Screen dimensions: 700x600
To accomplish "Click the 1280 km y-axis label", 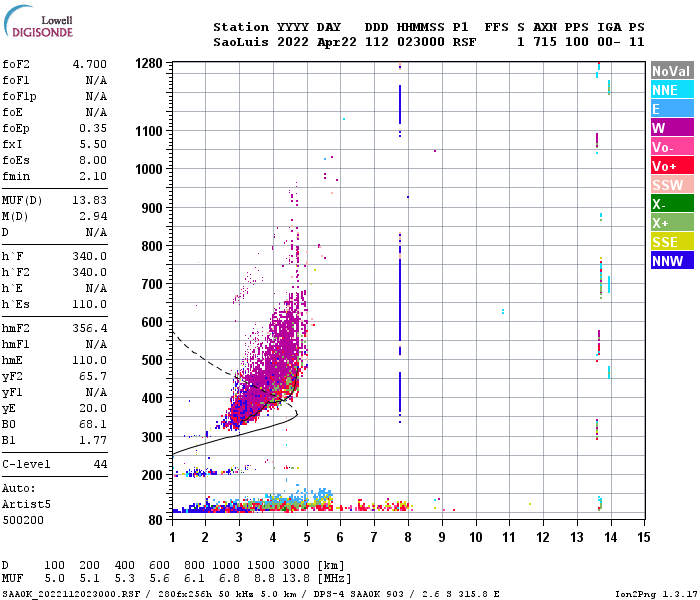I will (x=149, y=63).
